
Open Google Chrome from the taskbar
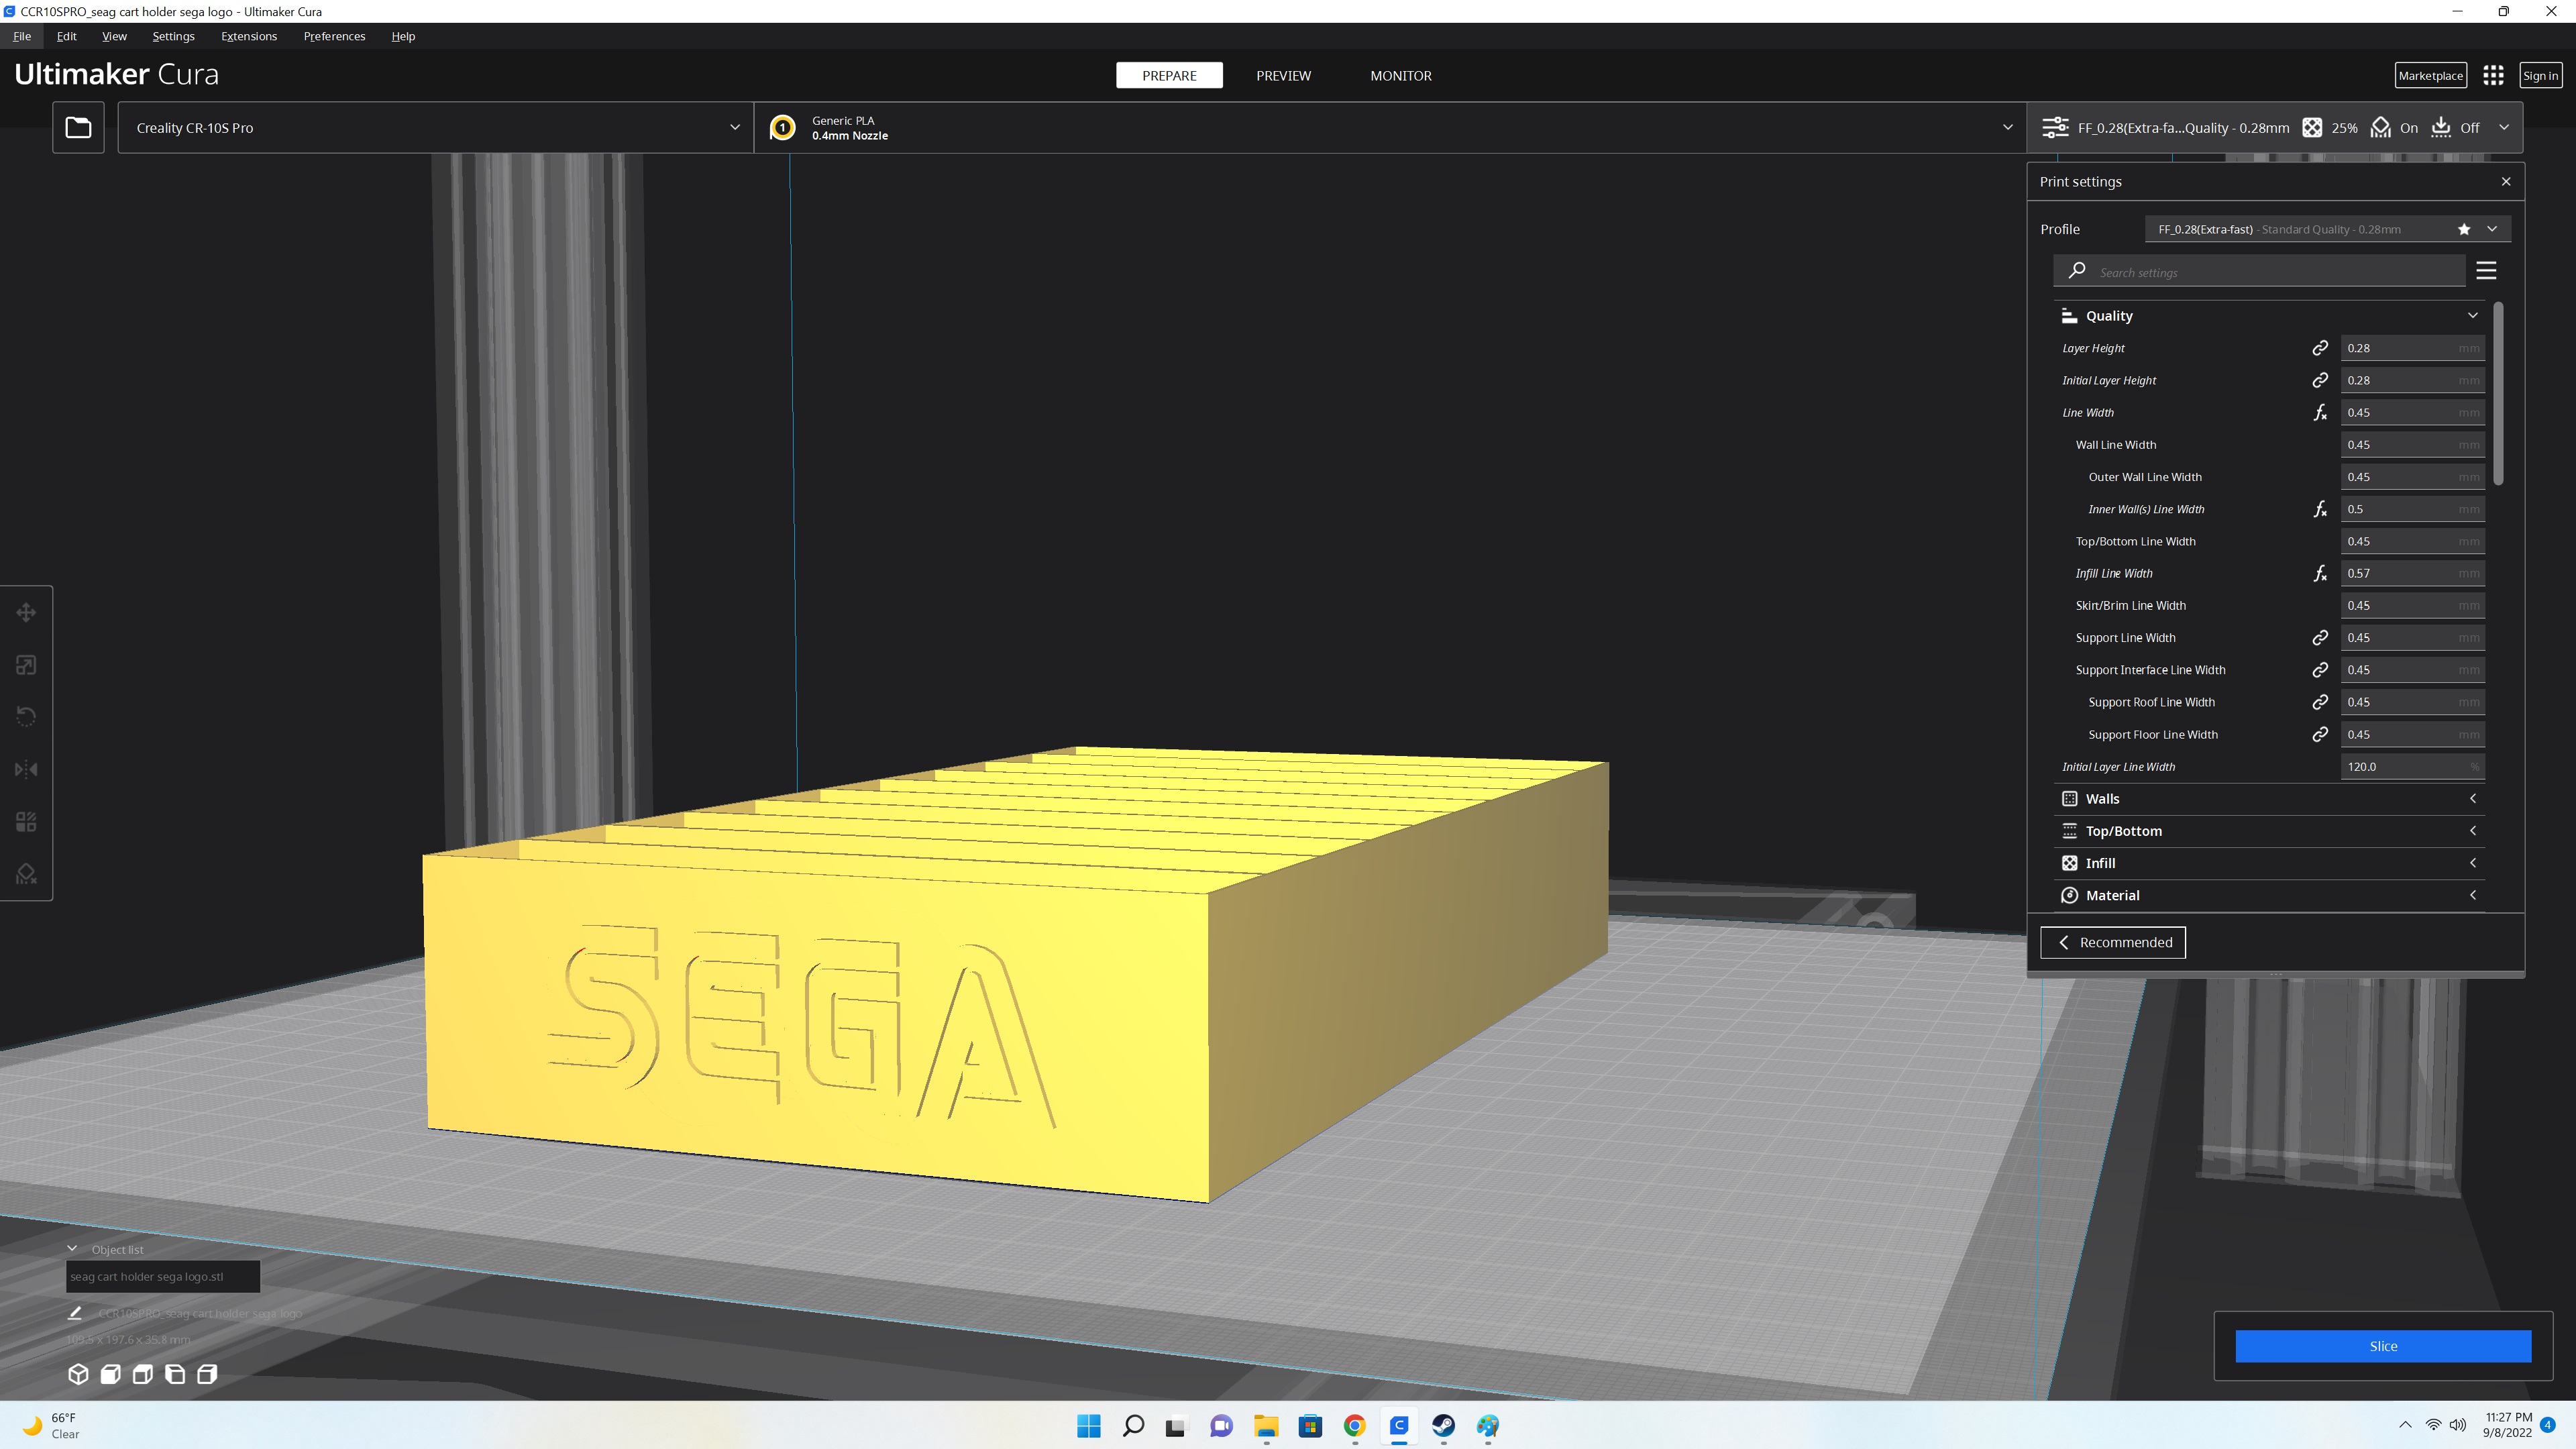coord(1354,1426)
